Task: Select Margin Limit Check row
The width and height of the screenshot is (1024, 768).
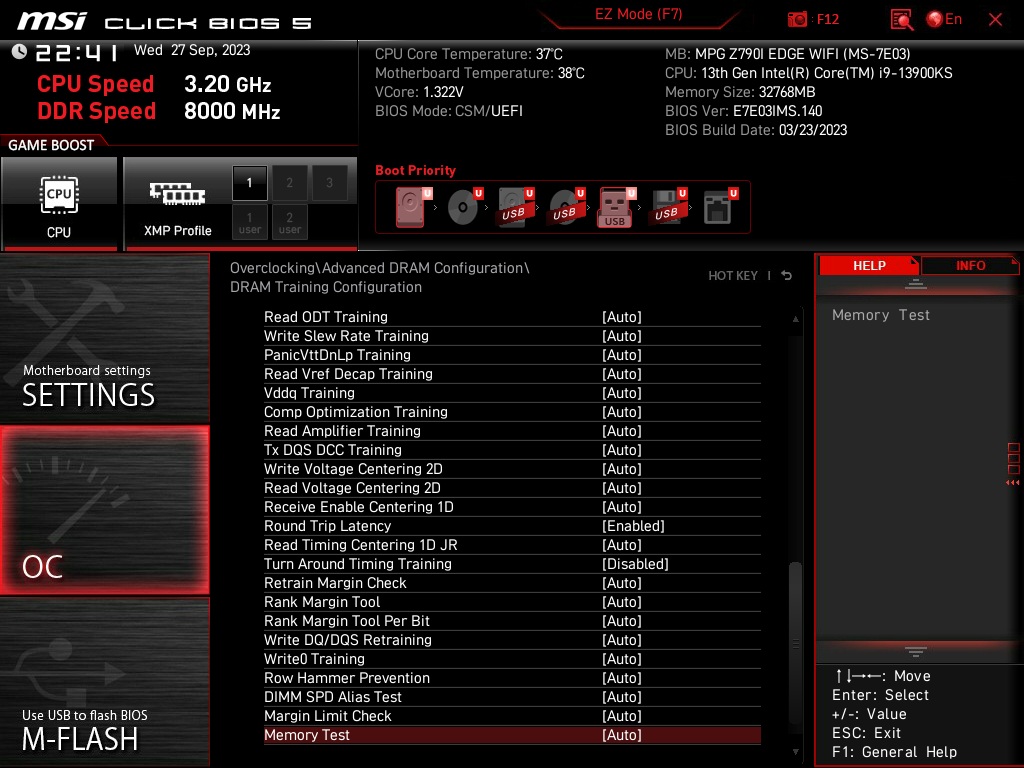Action: pyautogui.click(x=512, y=716)
